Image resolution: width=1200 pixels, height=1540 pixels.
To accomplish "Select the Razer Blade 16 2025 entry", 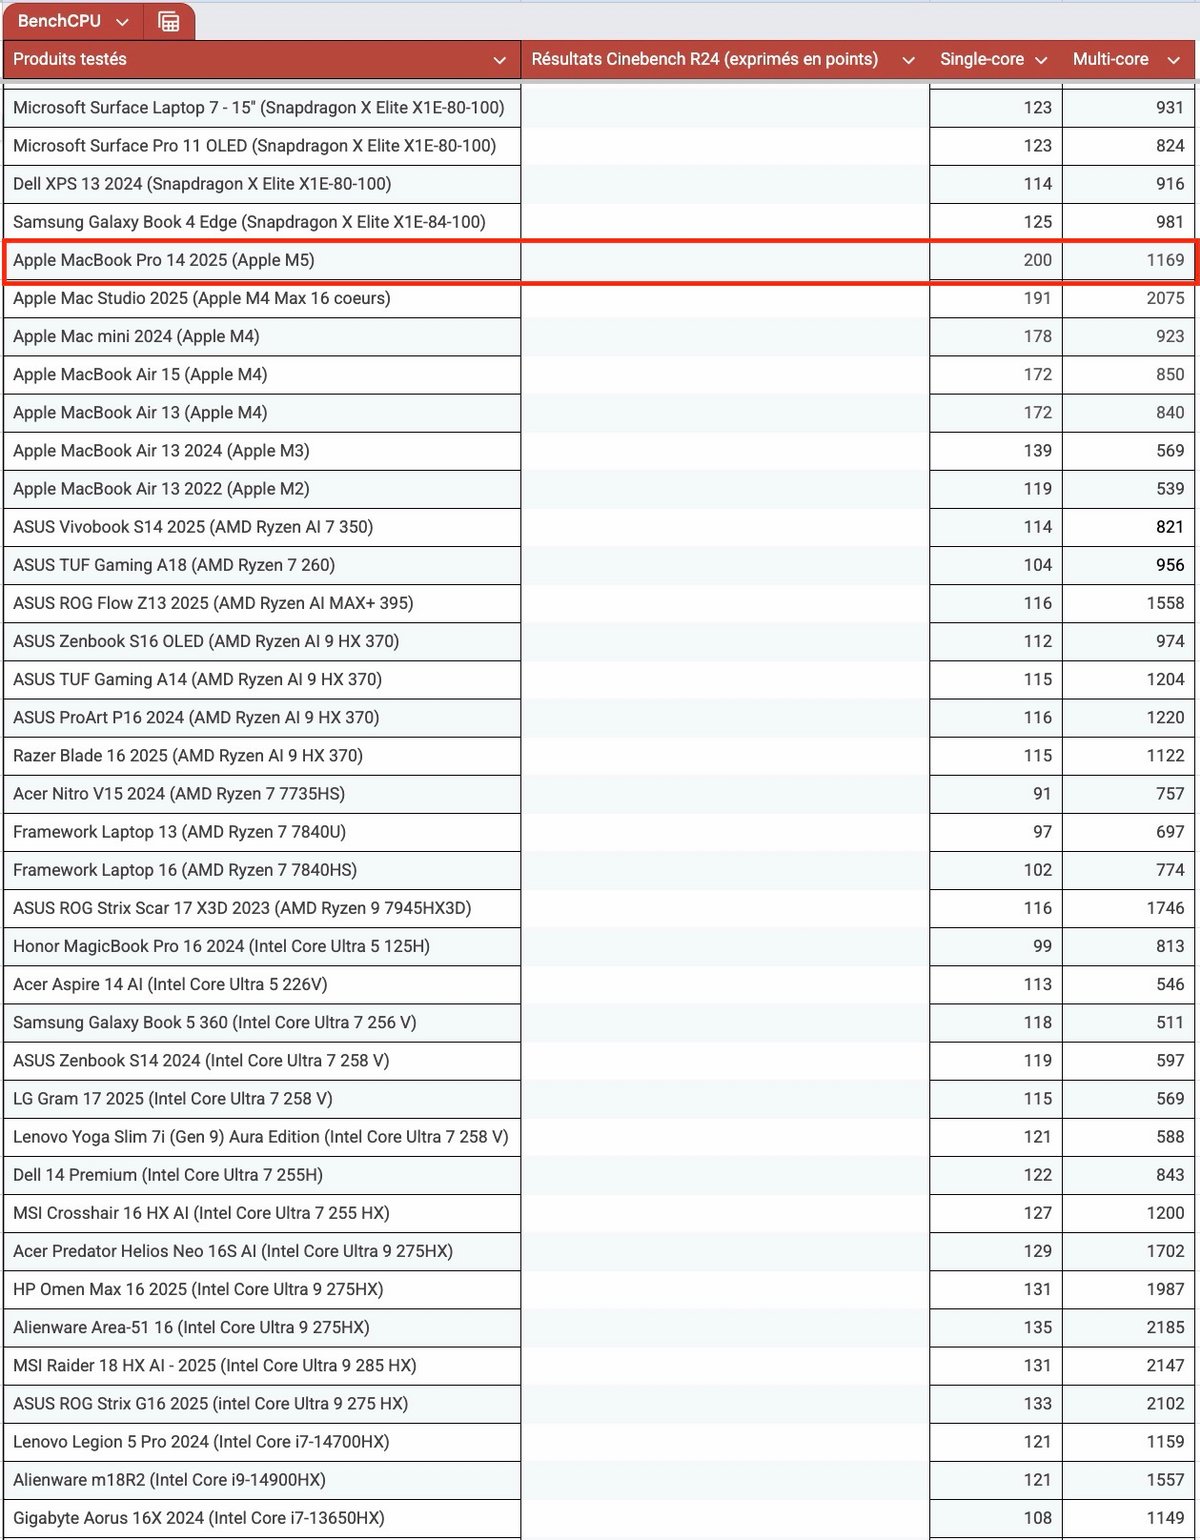I will coord(260,756).
